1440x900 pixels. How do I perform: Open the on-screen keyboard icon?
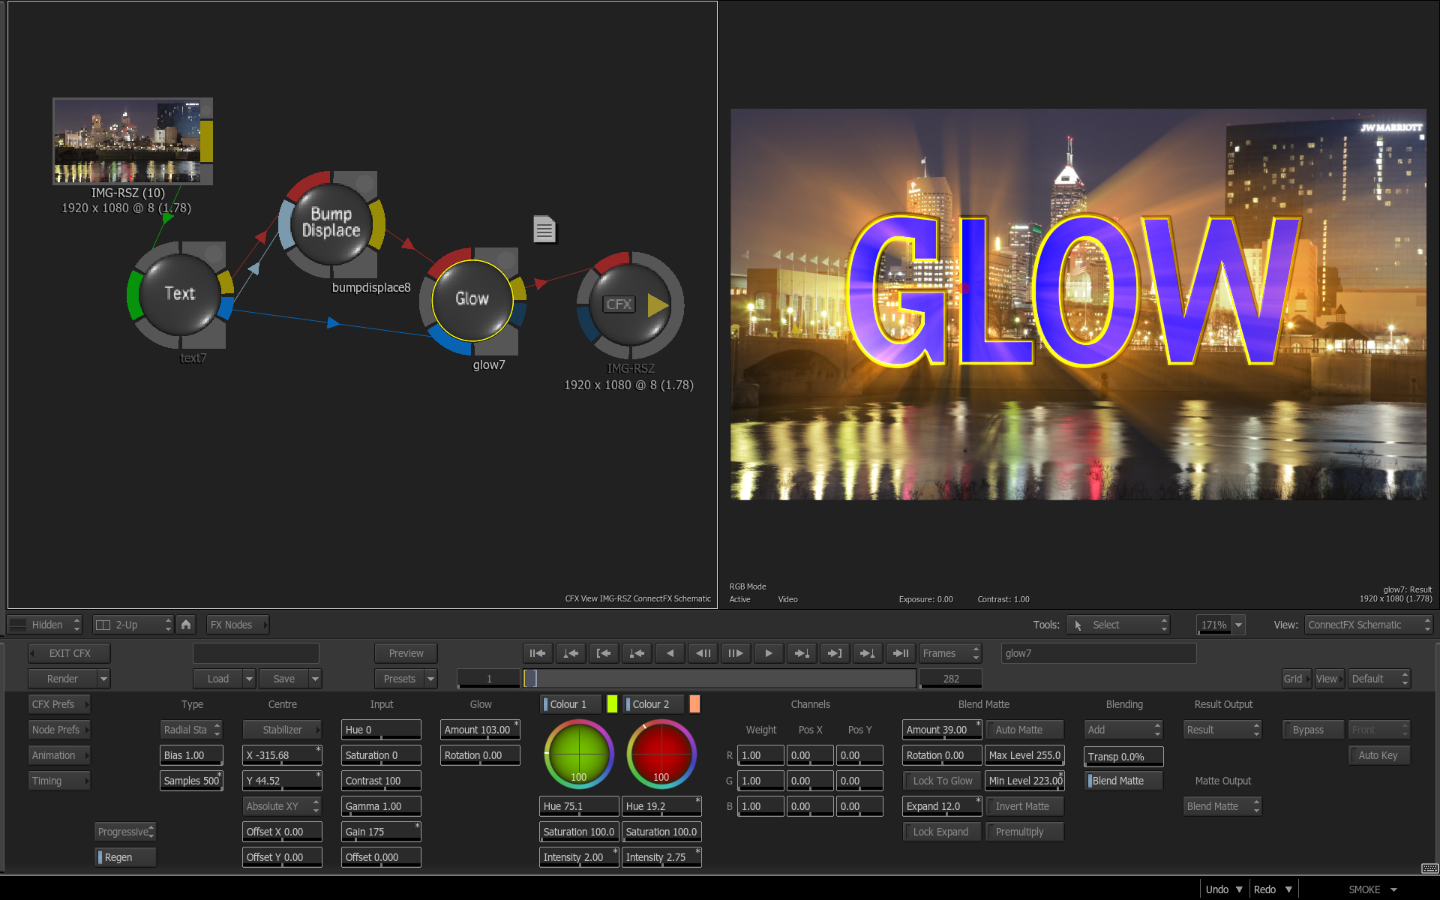(1429, 868)
